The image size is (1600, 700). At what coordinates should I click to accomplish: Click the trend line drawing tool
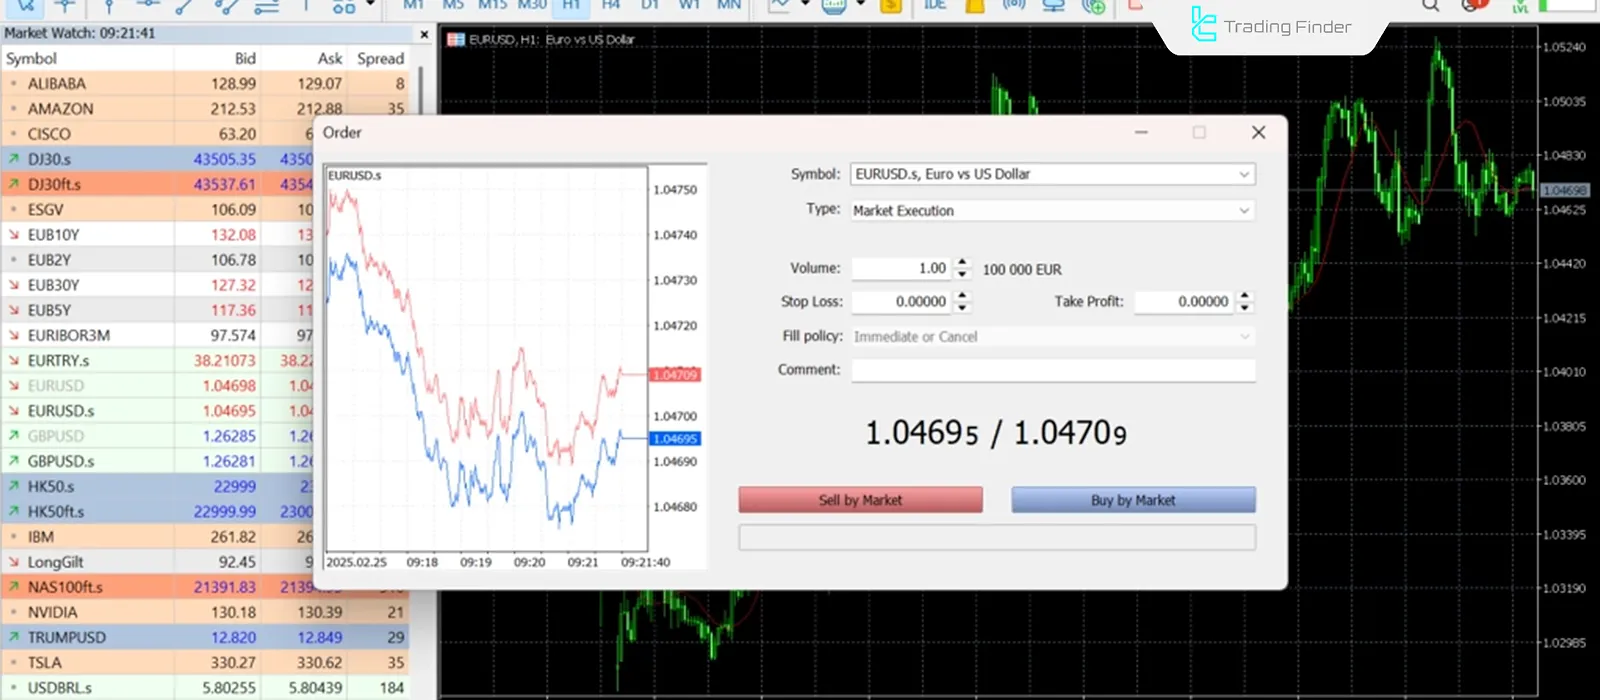point(185,7)
